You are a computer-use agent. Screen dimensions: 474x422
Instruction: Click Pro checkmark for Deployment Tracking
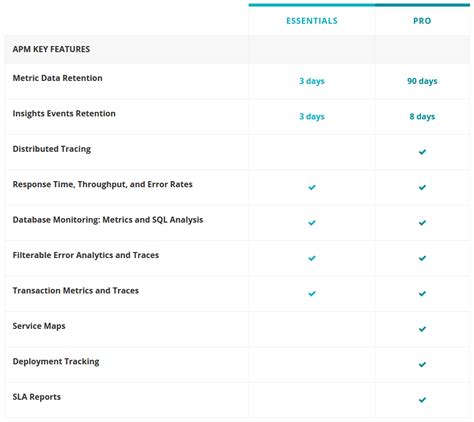pyautogui.click(x=422, y=364)
